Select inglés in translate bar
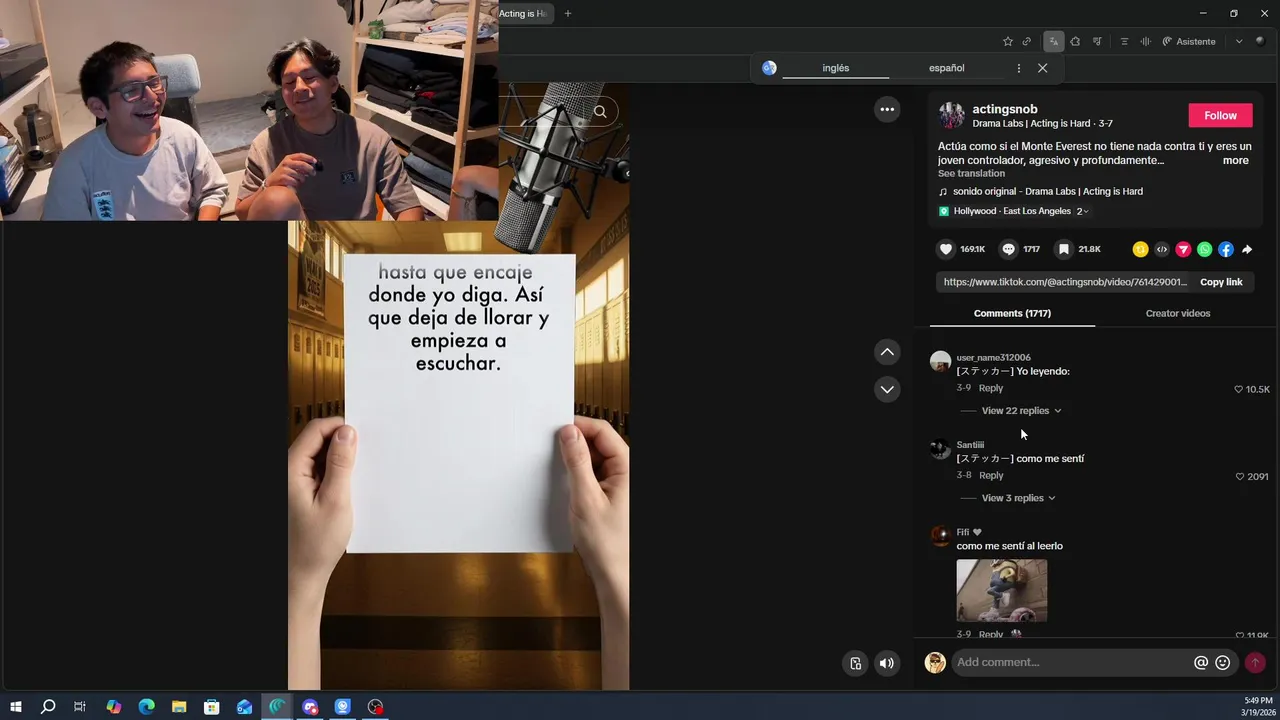The width and height of the screenshot is (1280, 720). point(835,68)
